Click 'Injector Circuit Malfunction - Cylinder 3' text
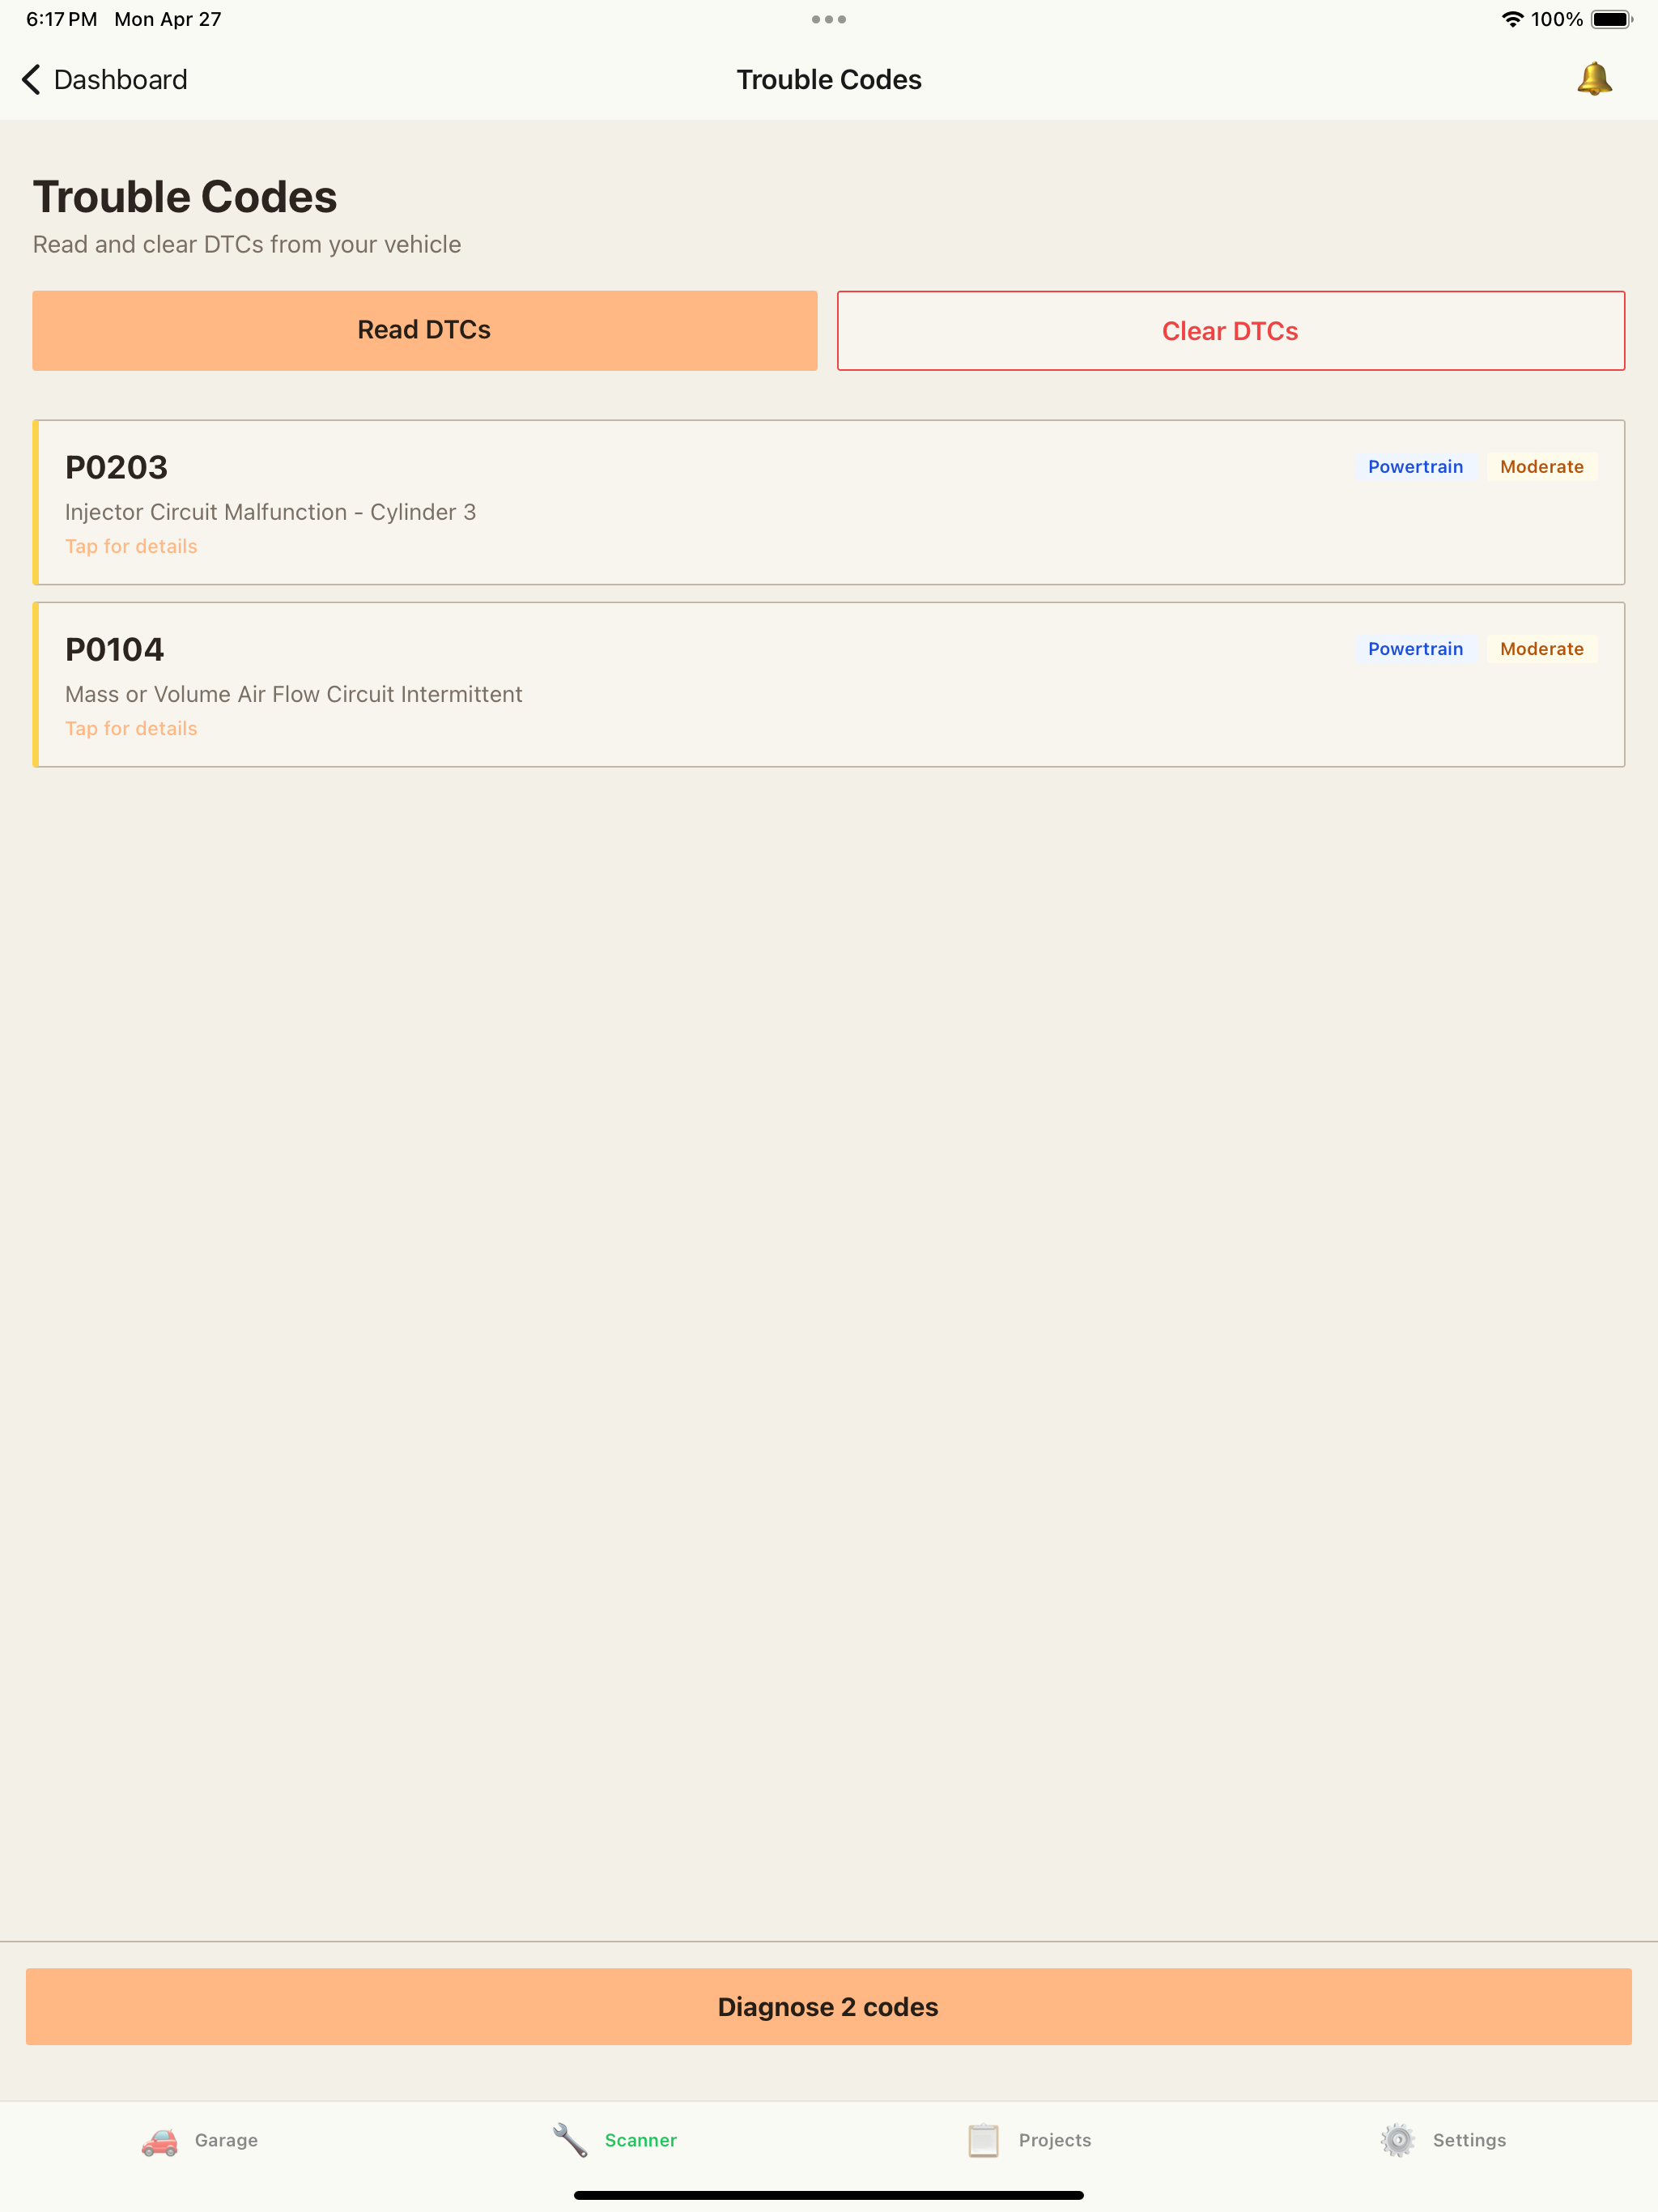 pos(270,512)
